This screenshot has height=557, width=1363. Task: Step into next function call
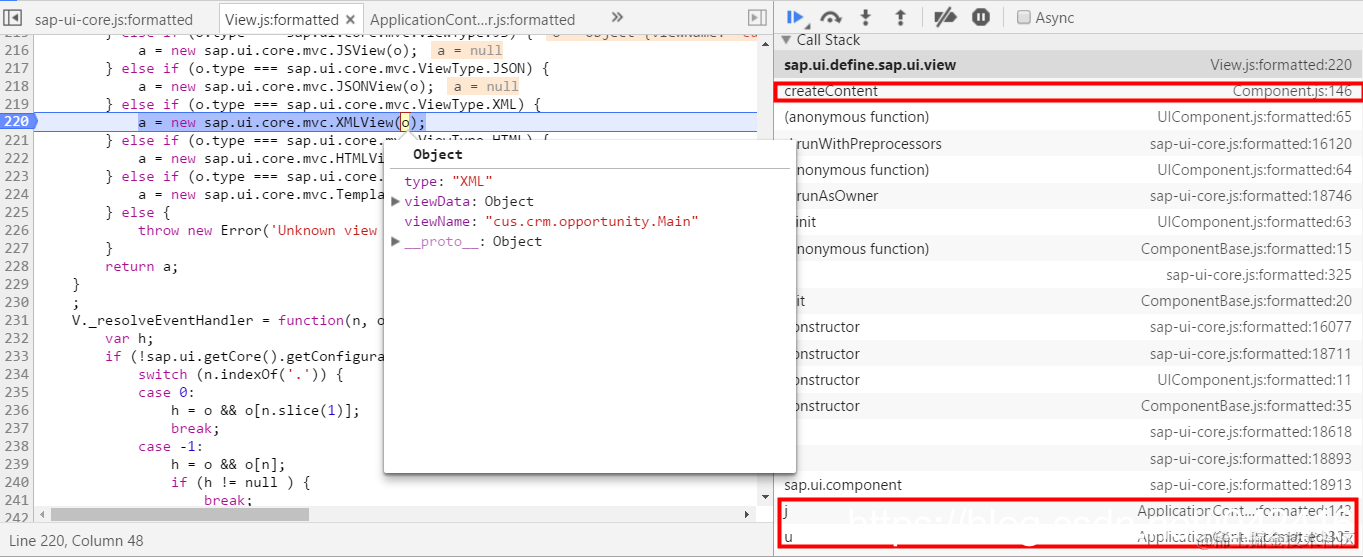pos(866,17)
